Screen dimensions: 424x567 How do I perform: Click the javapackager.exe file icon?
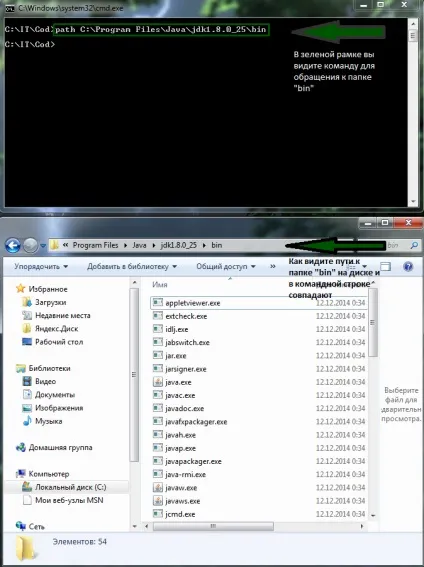pos(158,461)
